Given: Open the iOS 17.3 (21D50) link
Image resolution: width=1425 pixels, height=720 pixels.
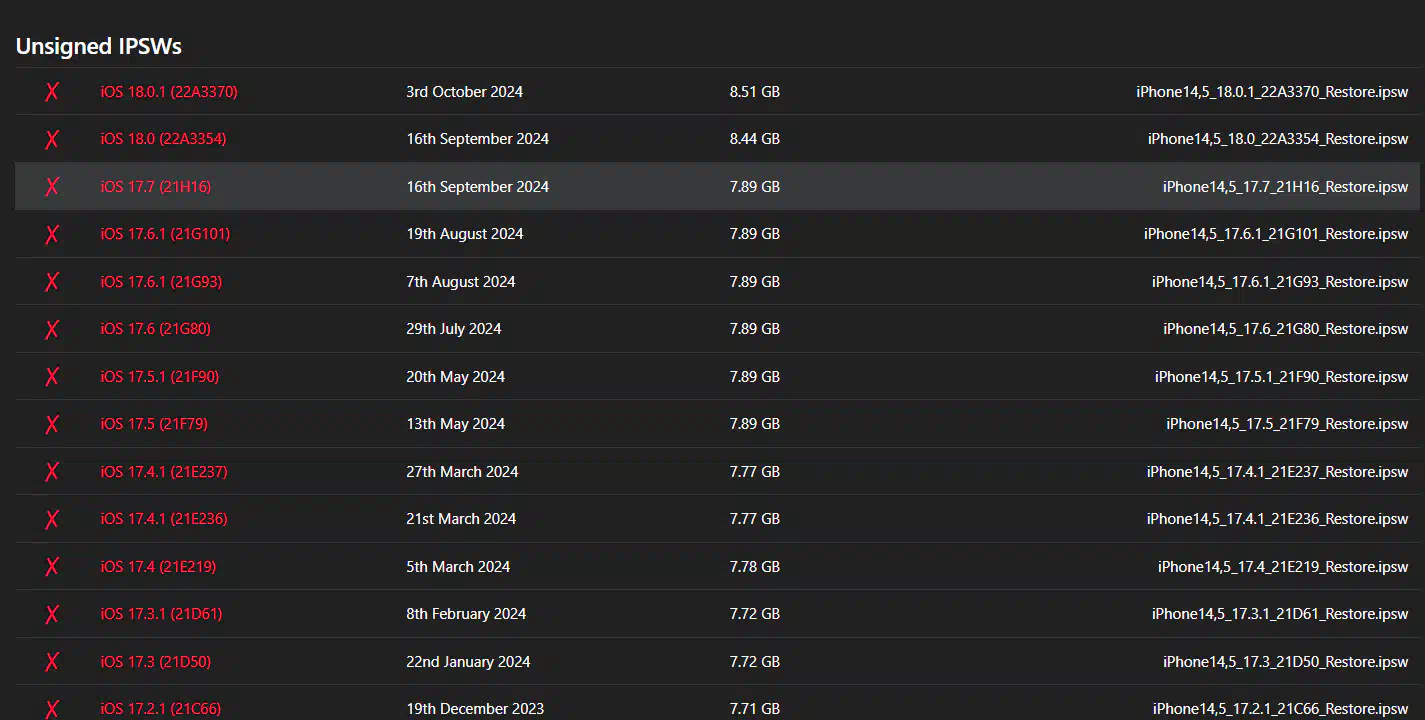Looking at the screenshot, I should pos(156,662).
